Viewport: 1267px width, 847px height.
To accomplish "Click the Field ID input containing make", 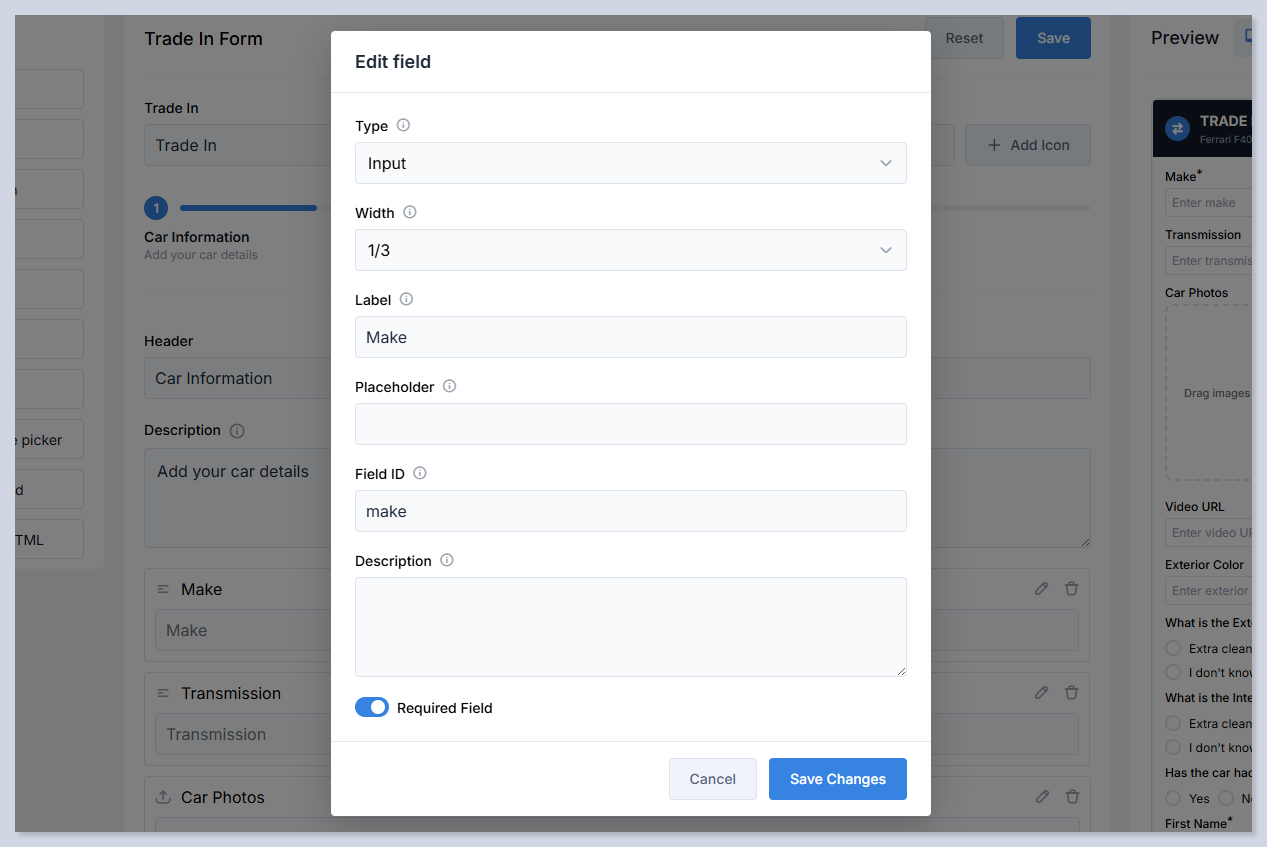I will [x=630, y=511].
